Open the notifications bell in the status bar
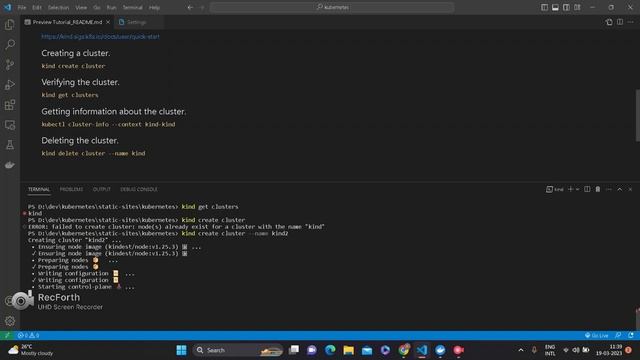 [x=631, y=335]
